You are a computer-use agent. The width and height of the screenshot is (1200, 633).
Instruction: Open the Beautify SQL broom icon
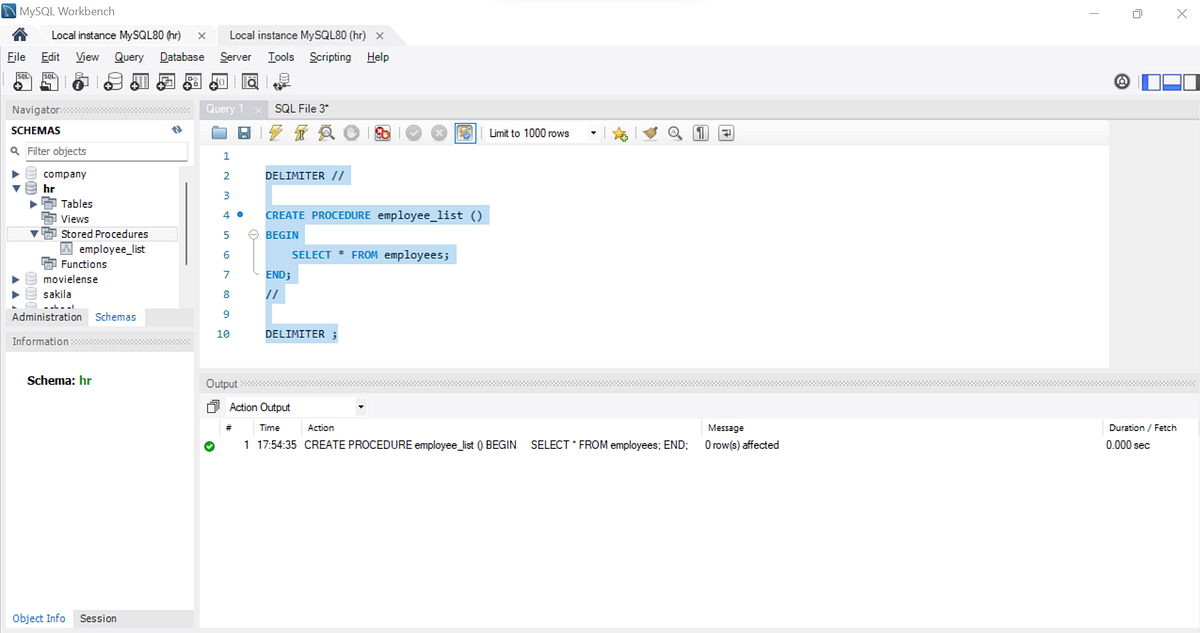(650, 132)
